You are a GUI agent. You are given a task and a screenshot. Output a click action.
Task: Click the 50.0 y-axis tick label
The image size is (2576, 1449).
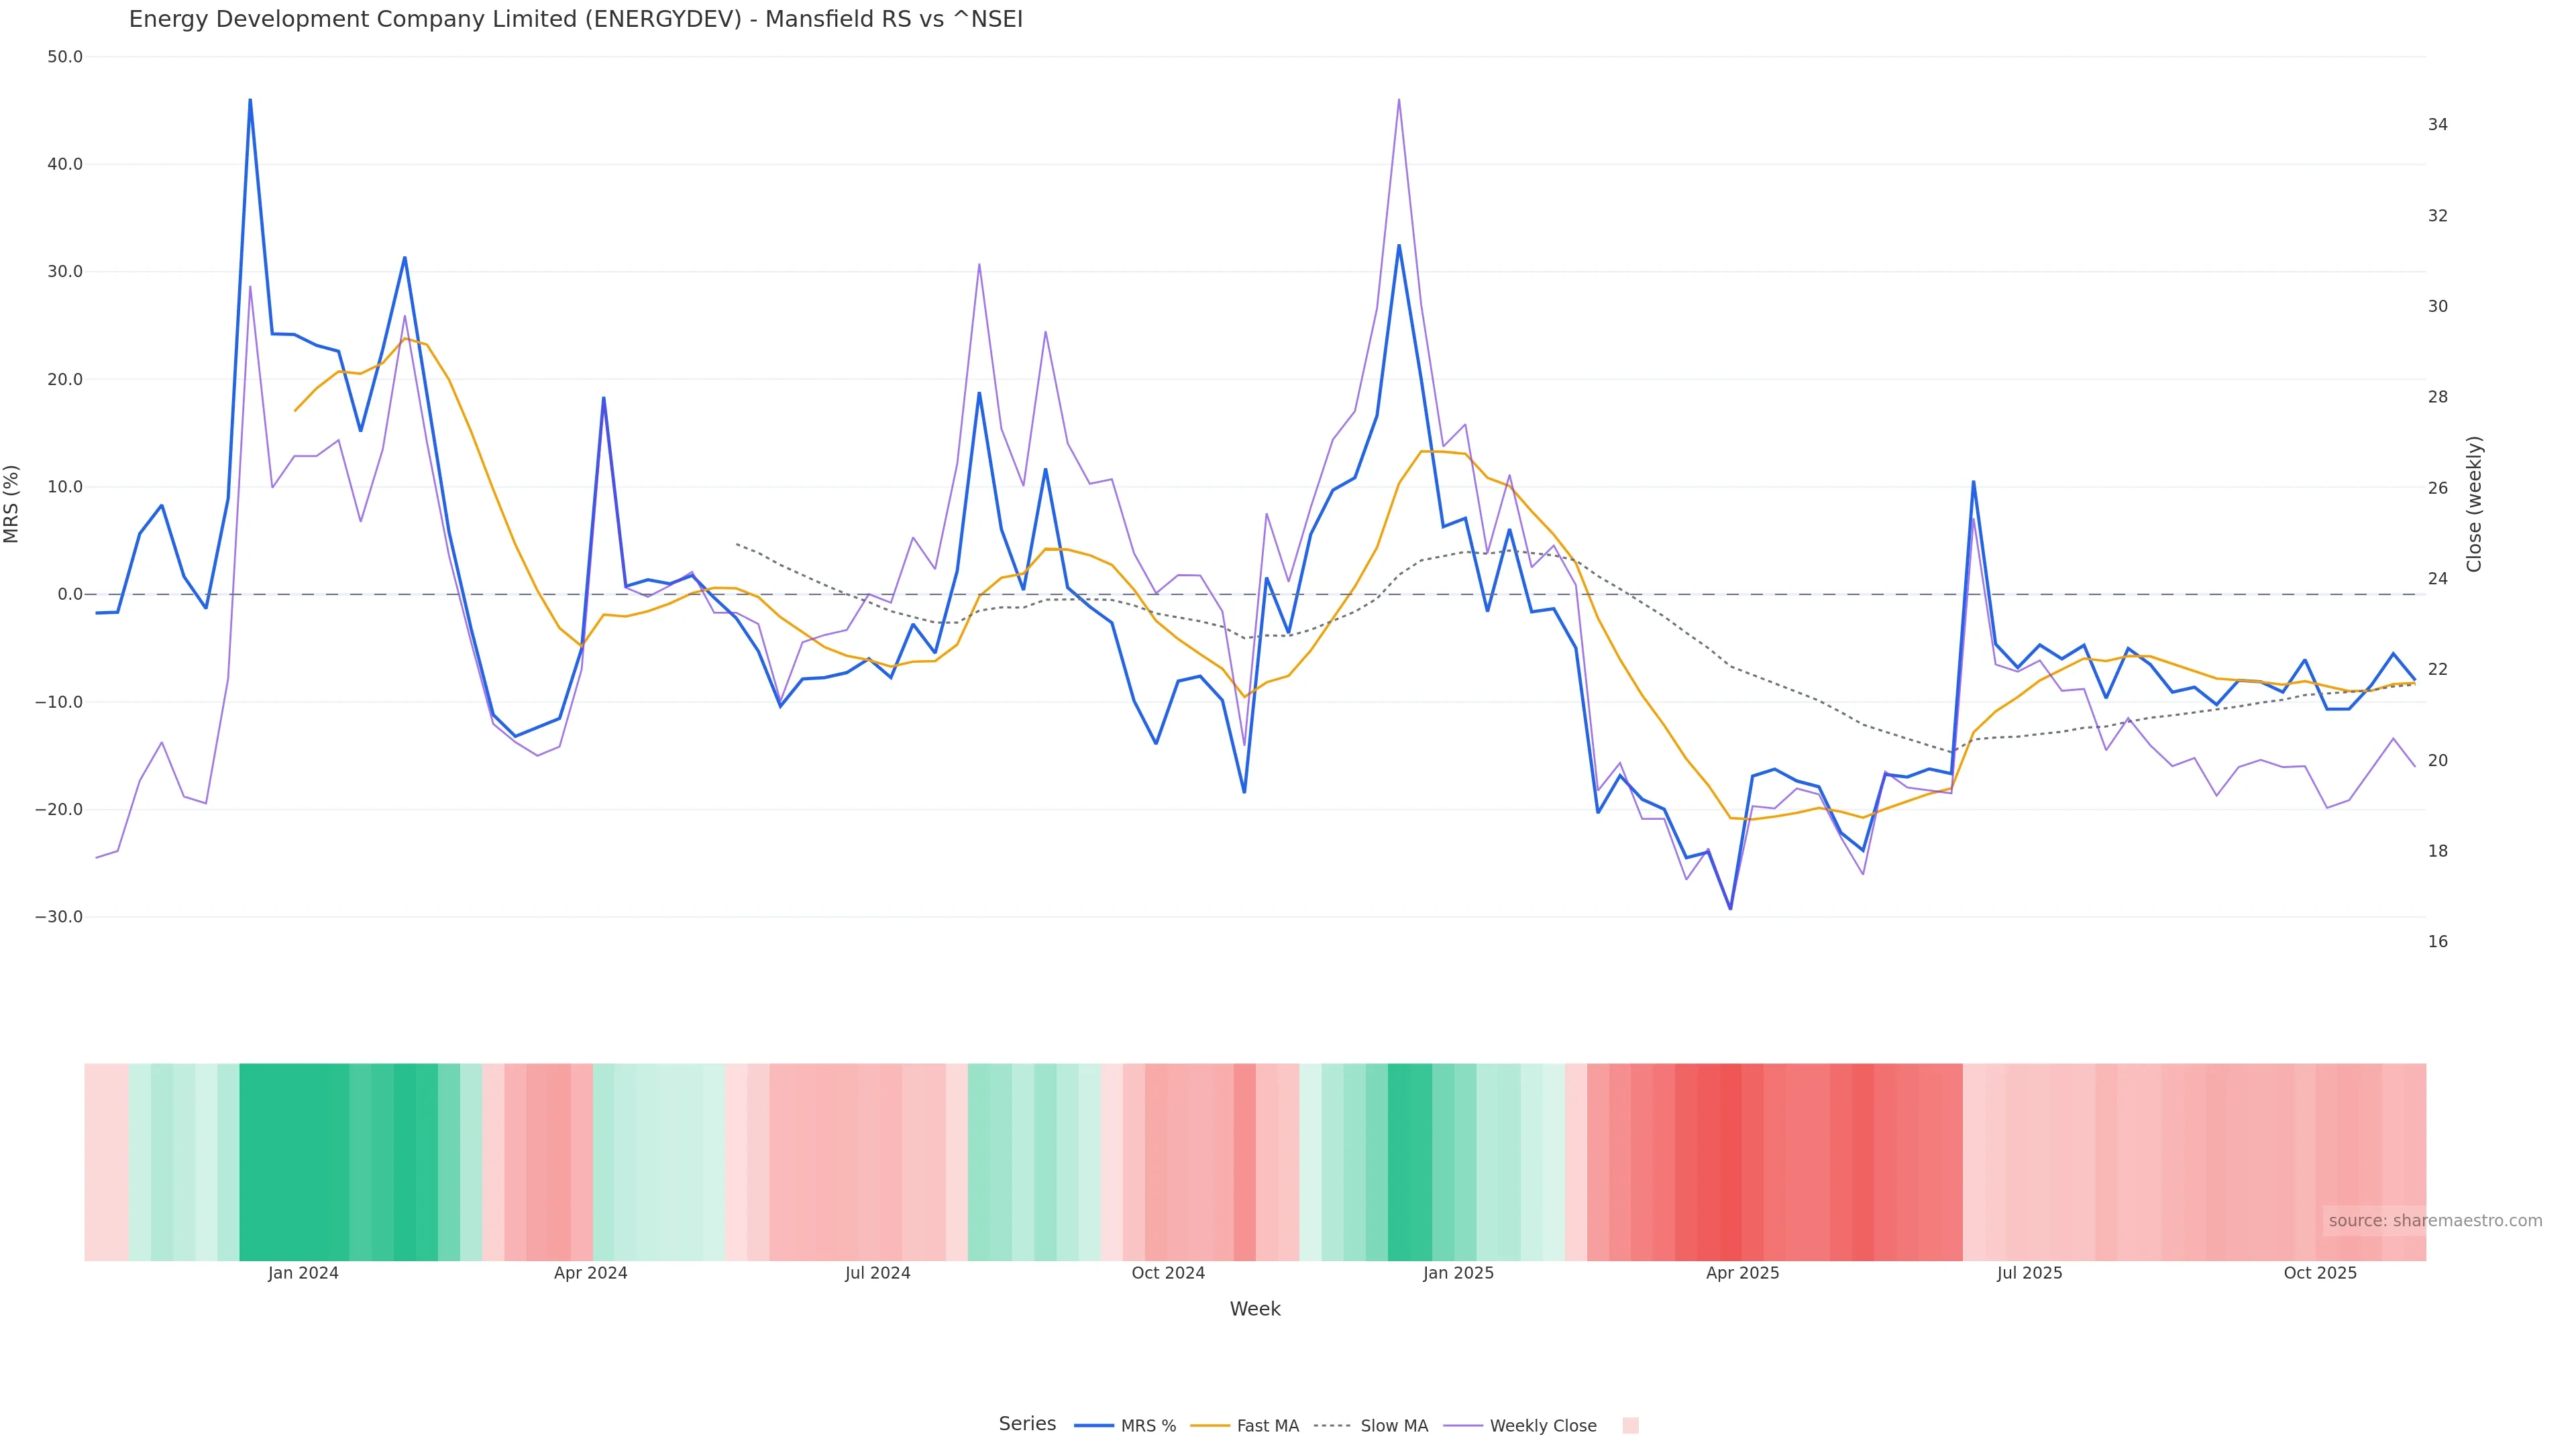(65, 57)
